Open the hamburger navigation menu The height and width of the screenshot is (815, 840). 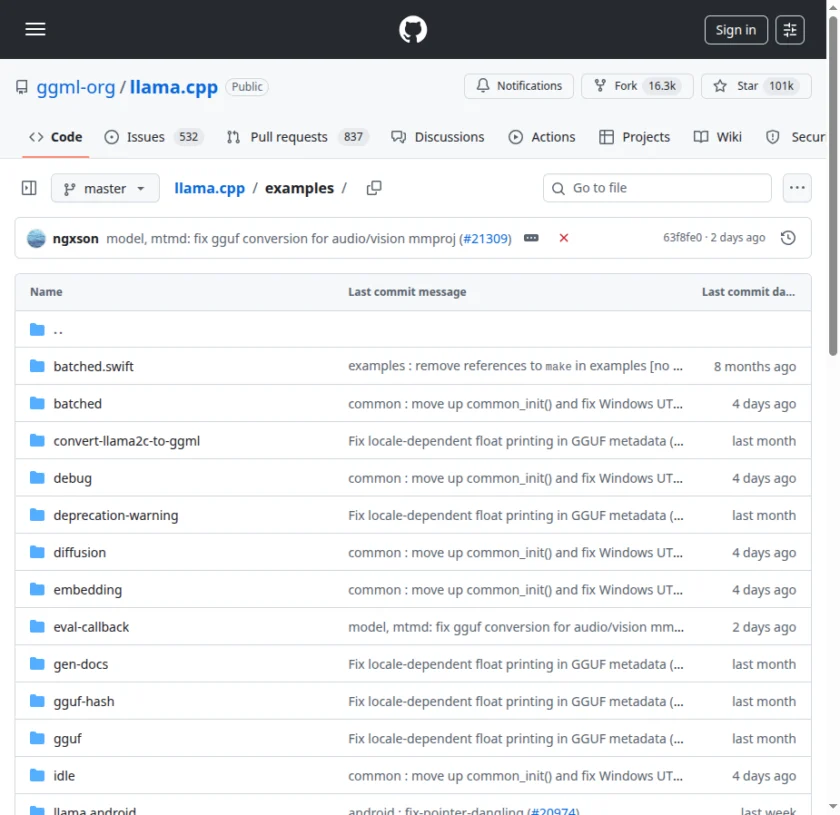35,29
